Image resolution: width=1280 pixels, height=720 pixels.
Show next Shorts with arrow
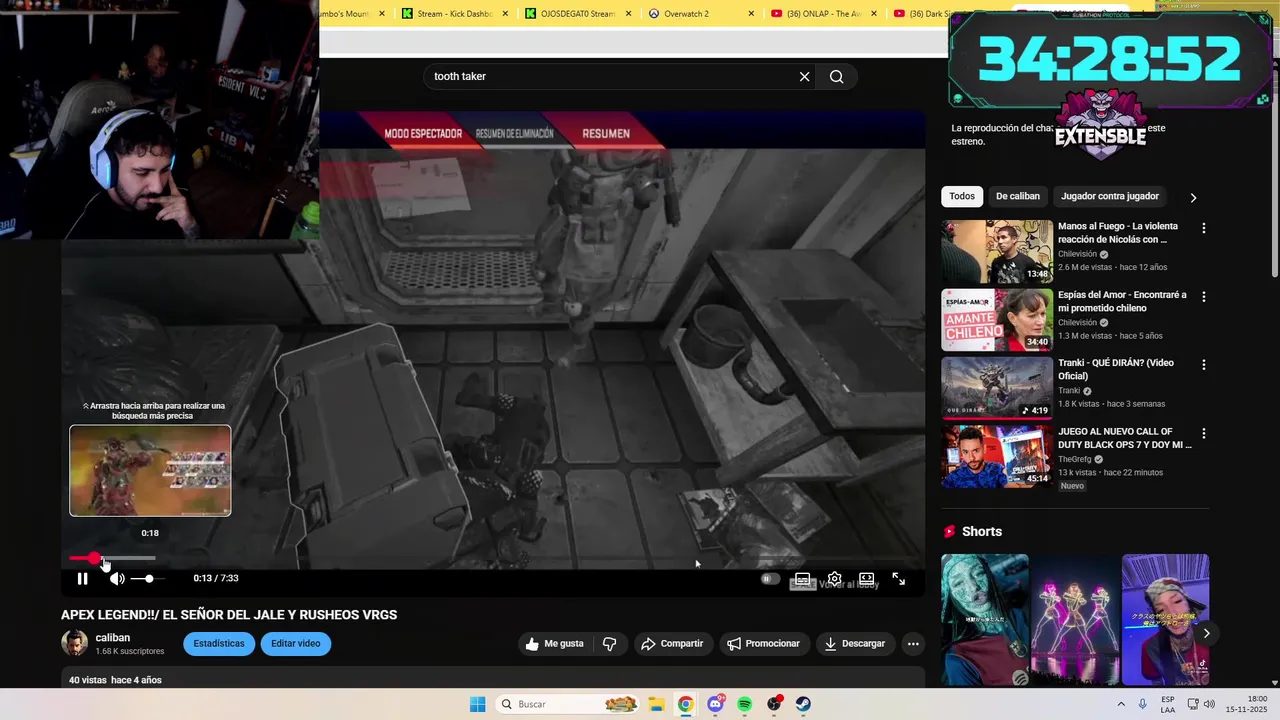pyautogui.click(x=1206, y=633)
